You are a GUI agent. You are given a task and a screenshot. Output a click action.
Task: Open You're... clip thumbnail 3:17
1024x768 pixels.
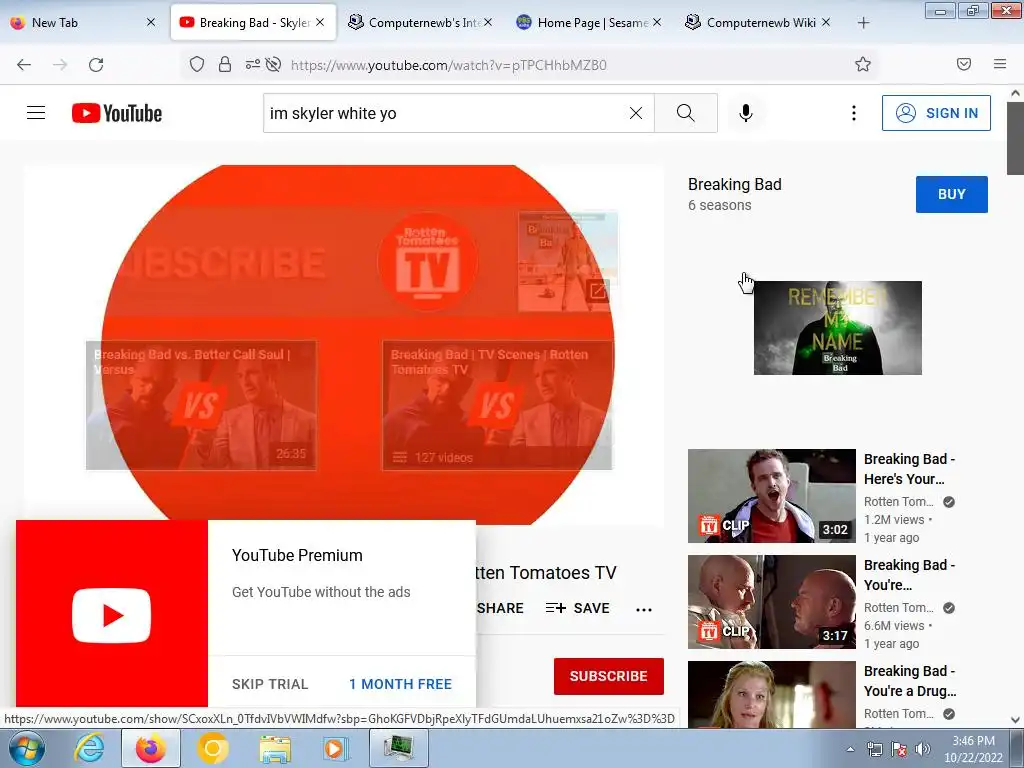(772, 601)
